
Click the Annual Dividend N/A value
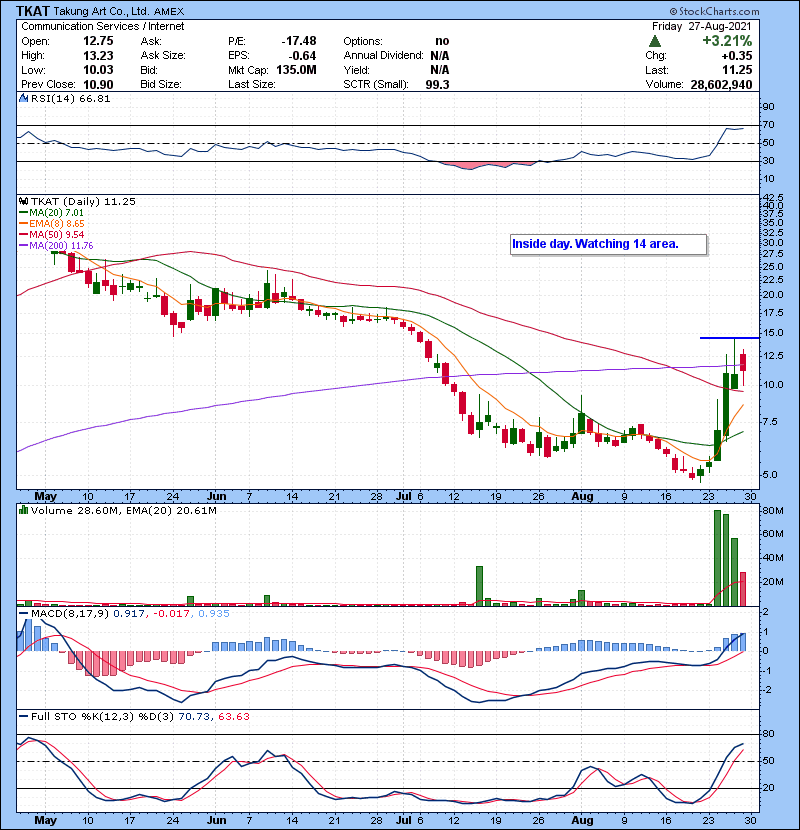coord(439,56)
